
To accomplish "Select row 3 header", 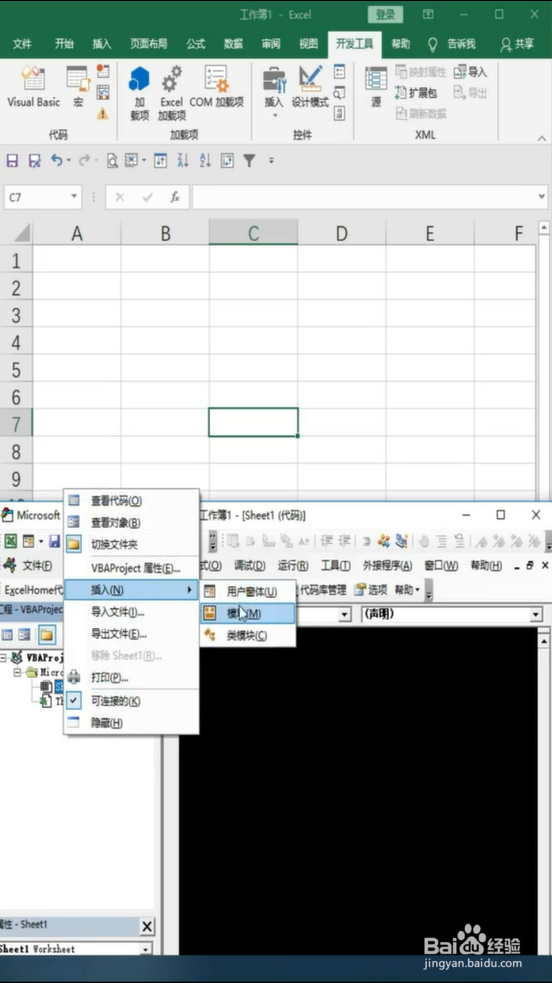I will click(16, 315).
